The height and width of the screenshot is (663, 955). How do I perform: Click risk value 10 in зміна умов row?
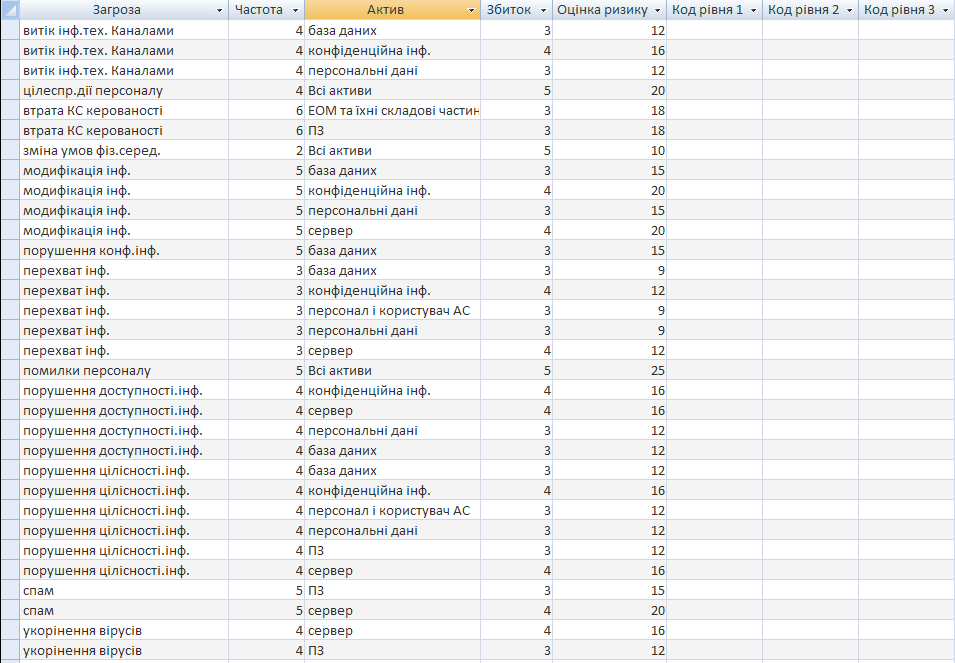[x=610, y=150]
